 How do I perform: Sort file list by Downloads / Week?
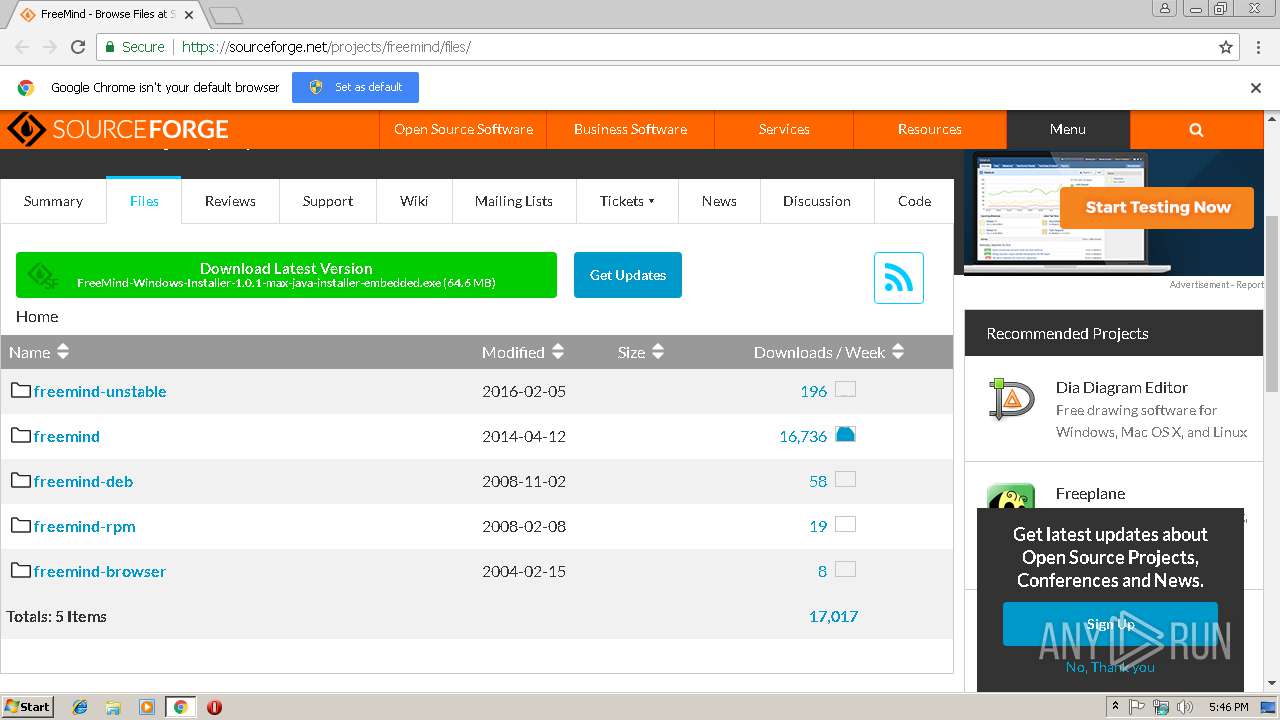[829, 352]
